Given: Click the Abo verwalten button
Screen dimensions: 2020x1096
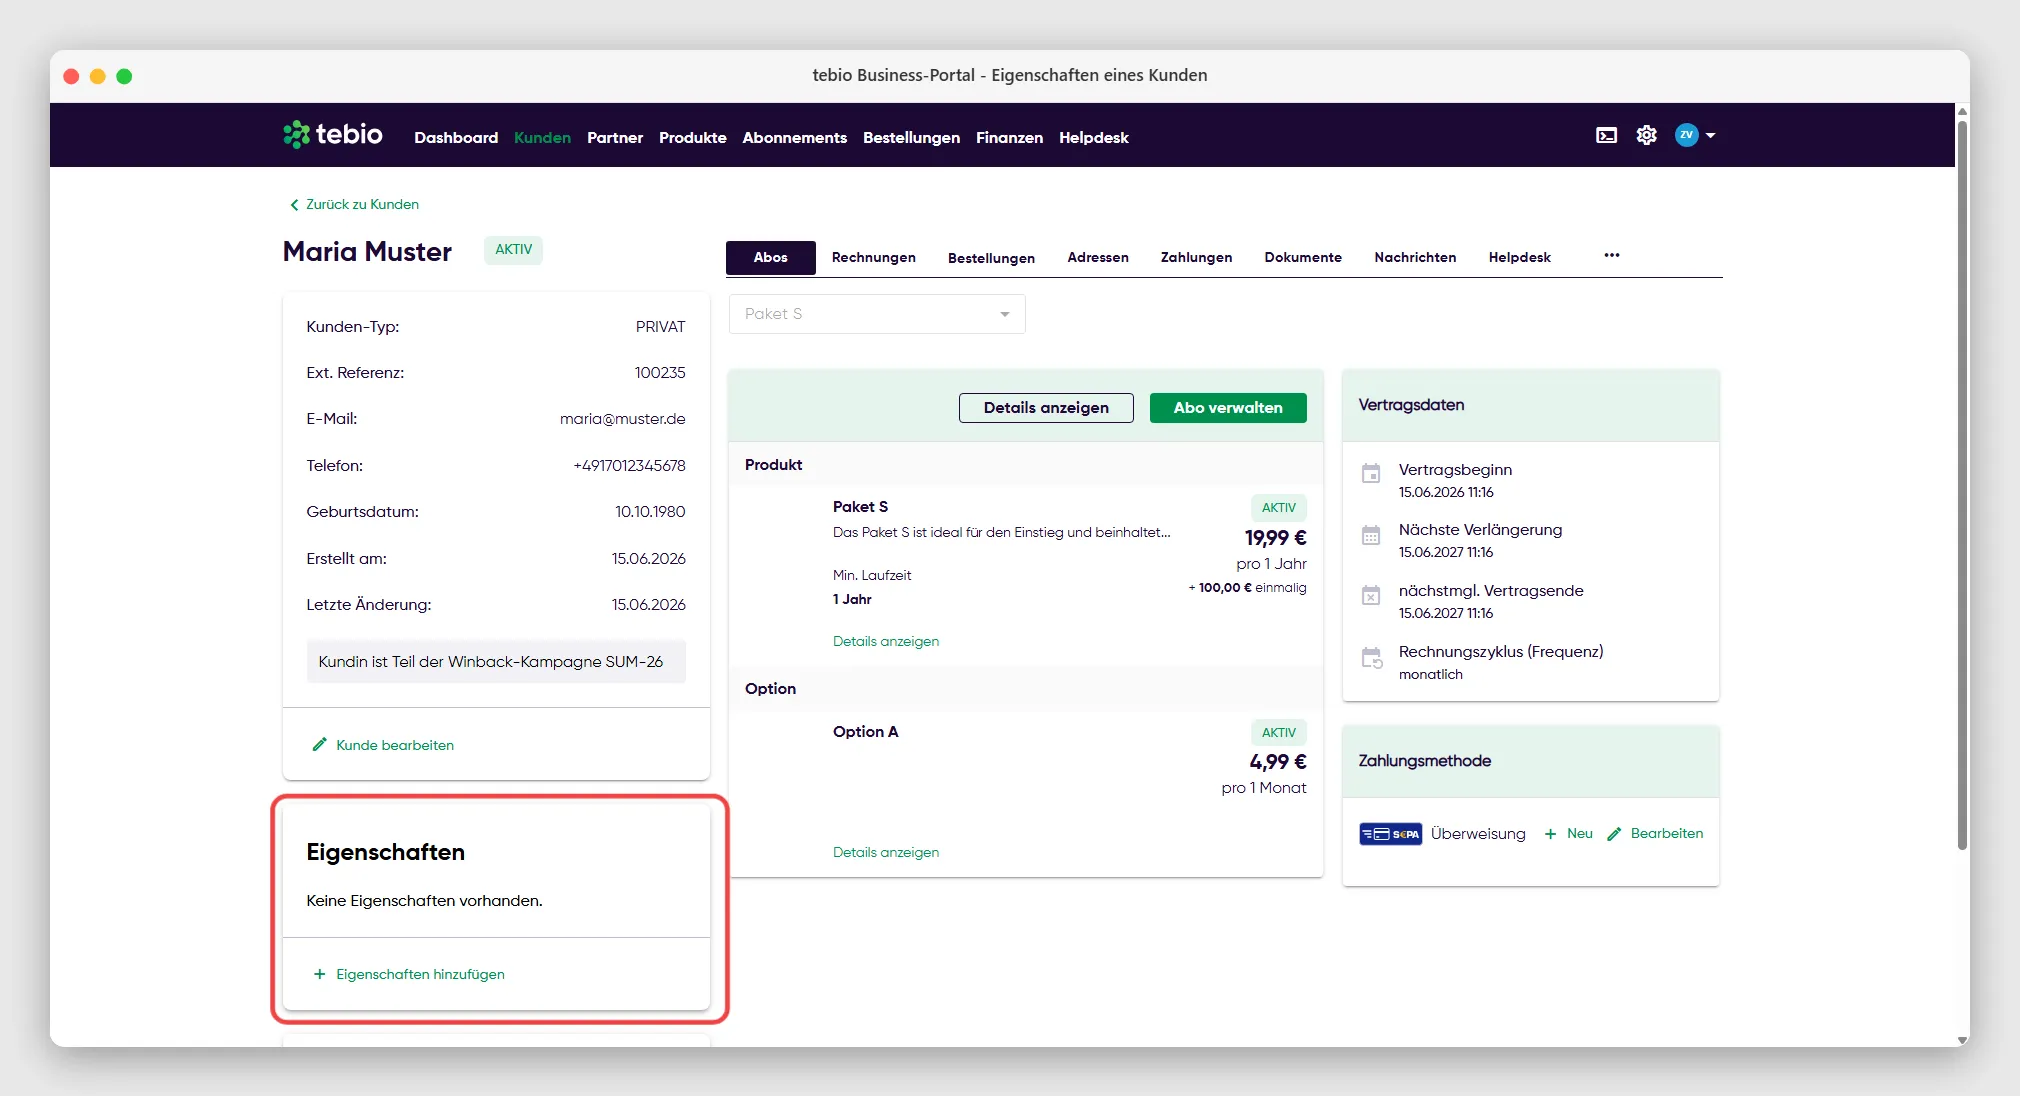Looking at the screenshot, I should click(x=1228, y=408).
